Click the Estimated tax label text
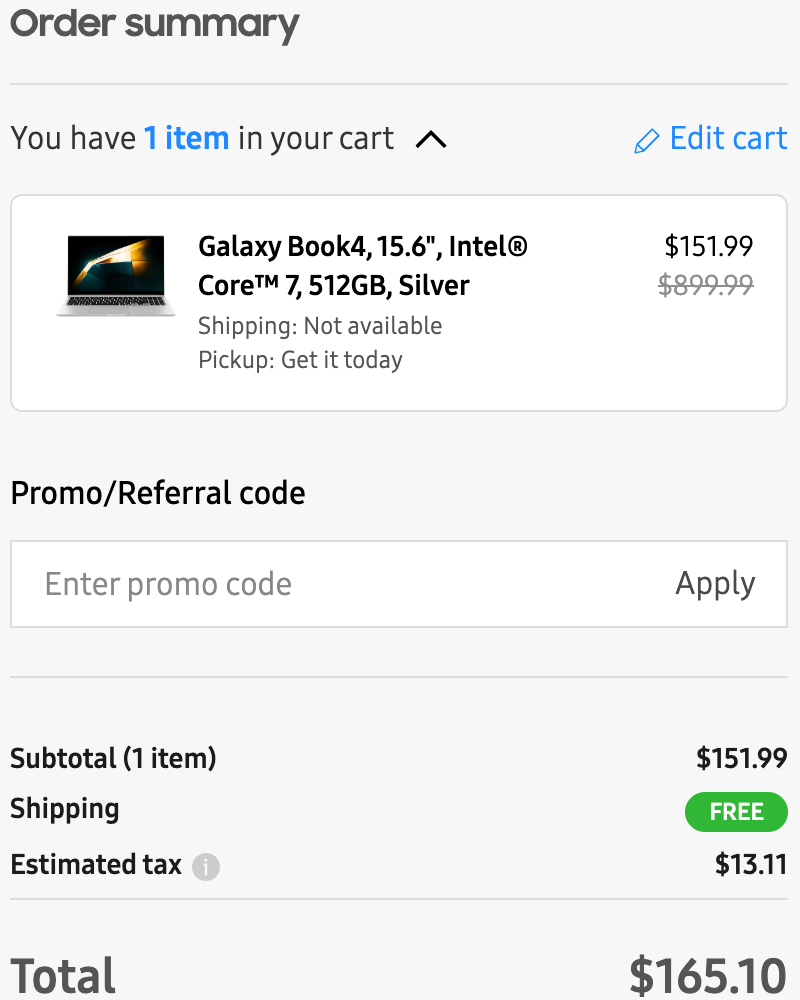This screenshot has width=800, height=1000. [x=96, y=864]
